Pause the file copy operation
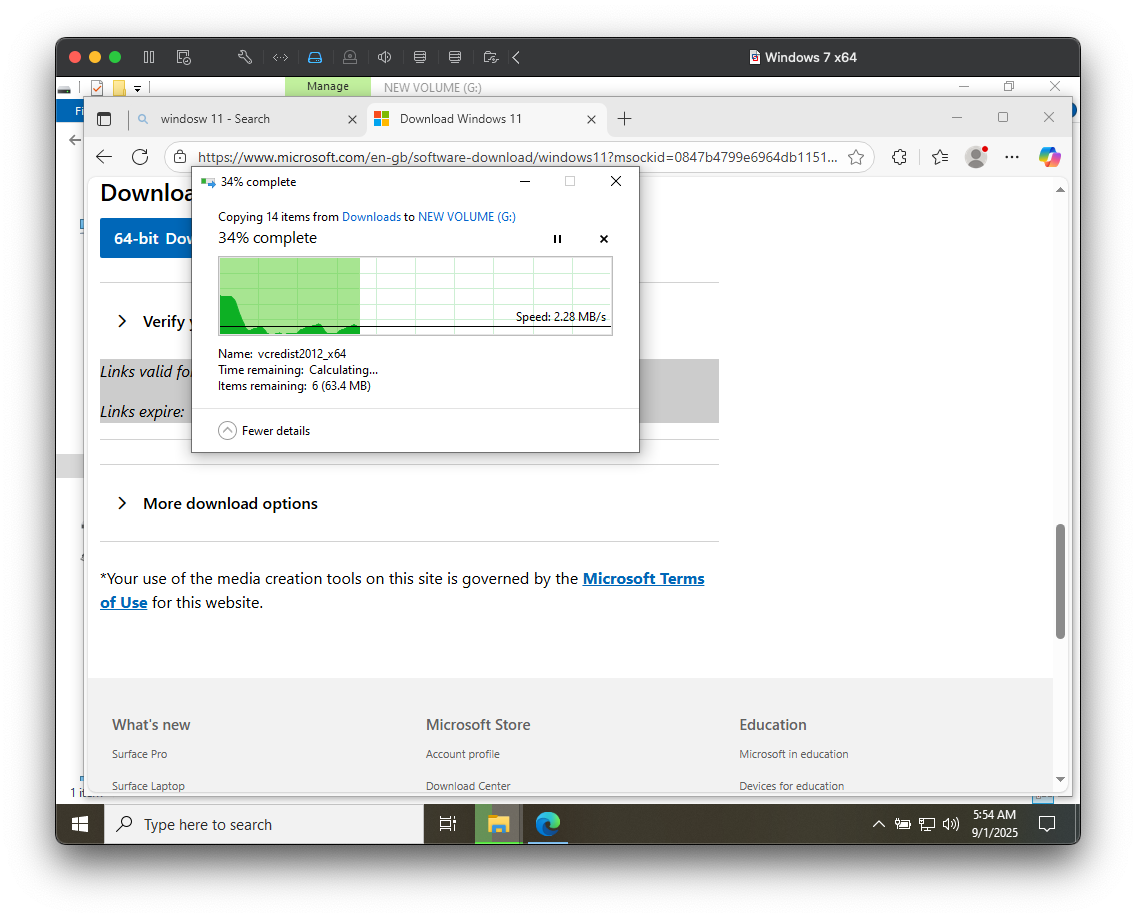 (x=557, y=239)
